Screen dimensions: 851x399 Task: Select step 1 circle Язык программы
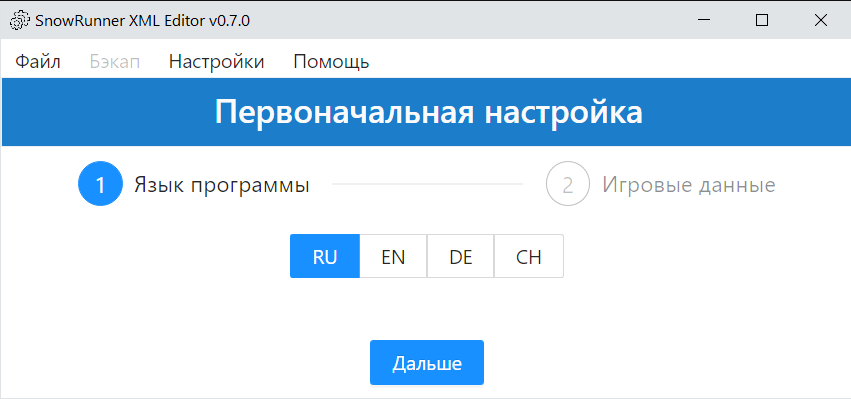[x=100, y=184]
